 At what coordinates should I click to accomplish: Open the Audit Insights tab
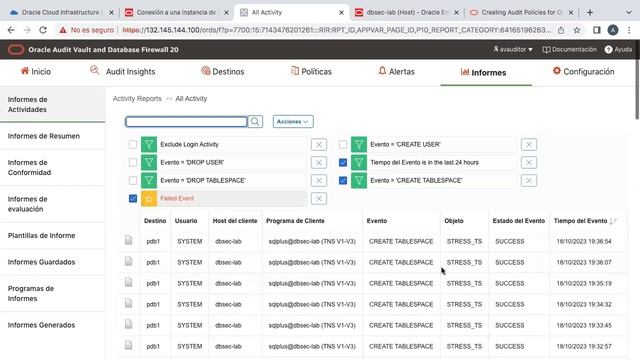(x=123, y=72)
